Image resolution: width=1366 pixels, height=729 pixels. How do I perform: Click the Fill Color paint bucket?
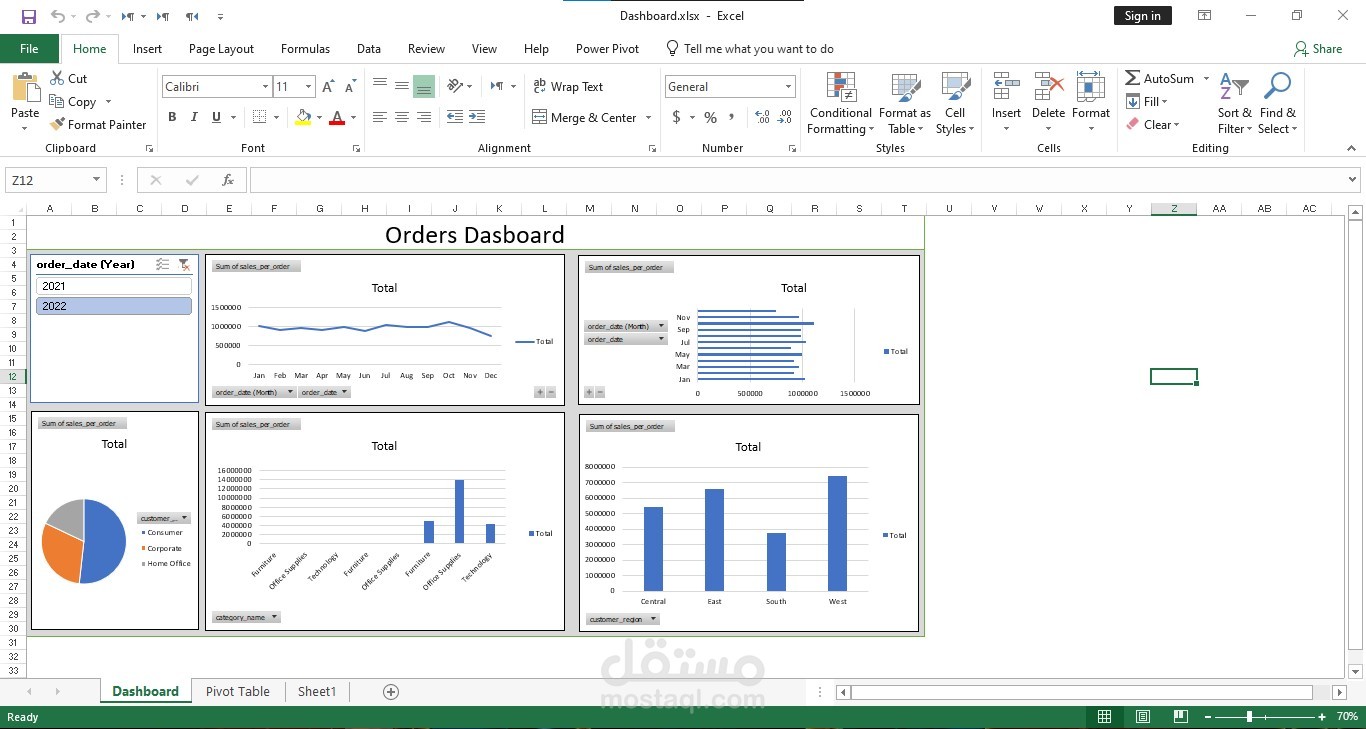303,117
